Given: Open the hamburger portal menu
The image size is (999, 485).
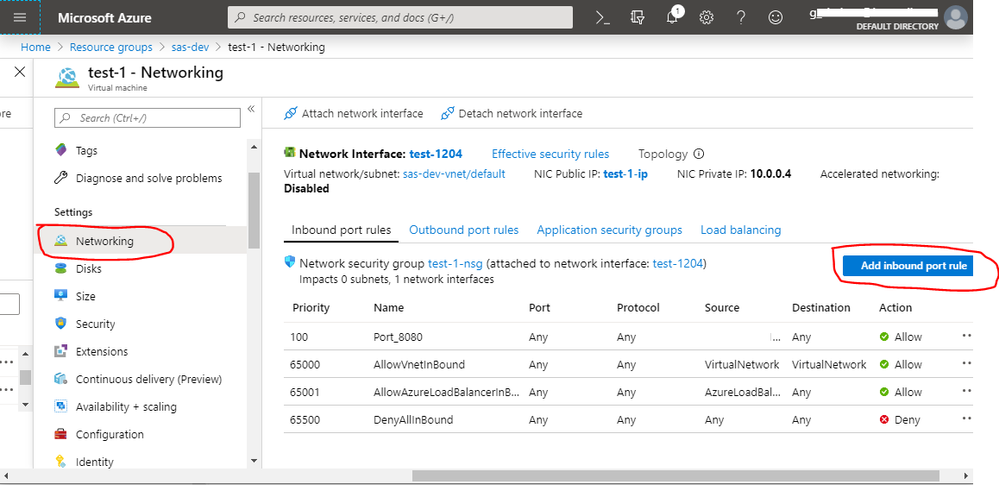Looking at the screenshot, I should coord(20,17).
